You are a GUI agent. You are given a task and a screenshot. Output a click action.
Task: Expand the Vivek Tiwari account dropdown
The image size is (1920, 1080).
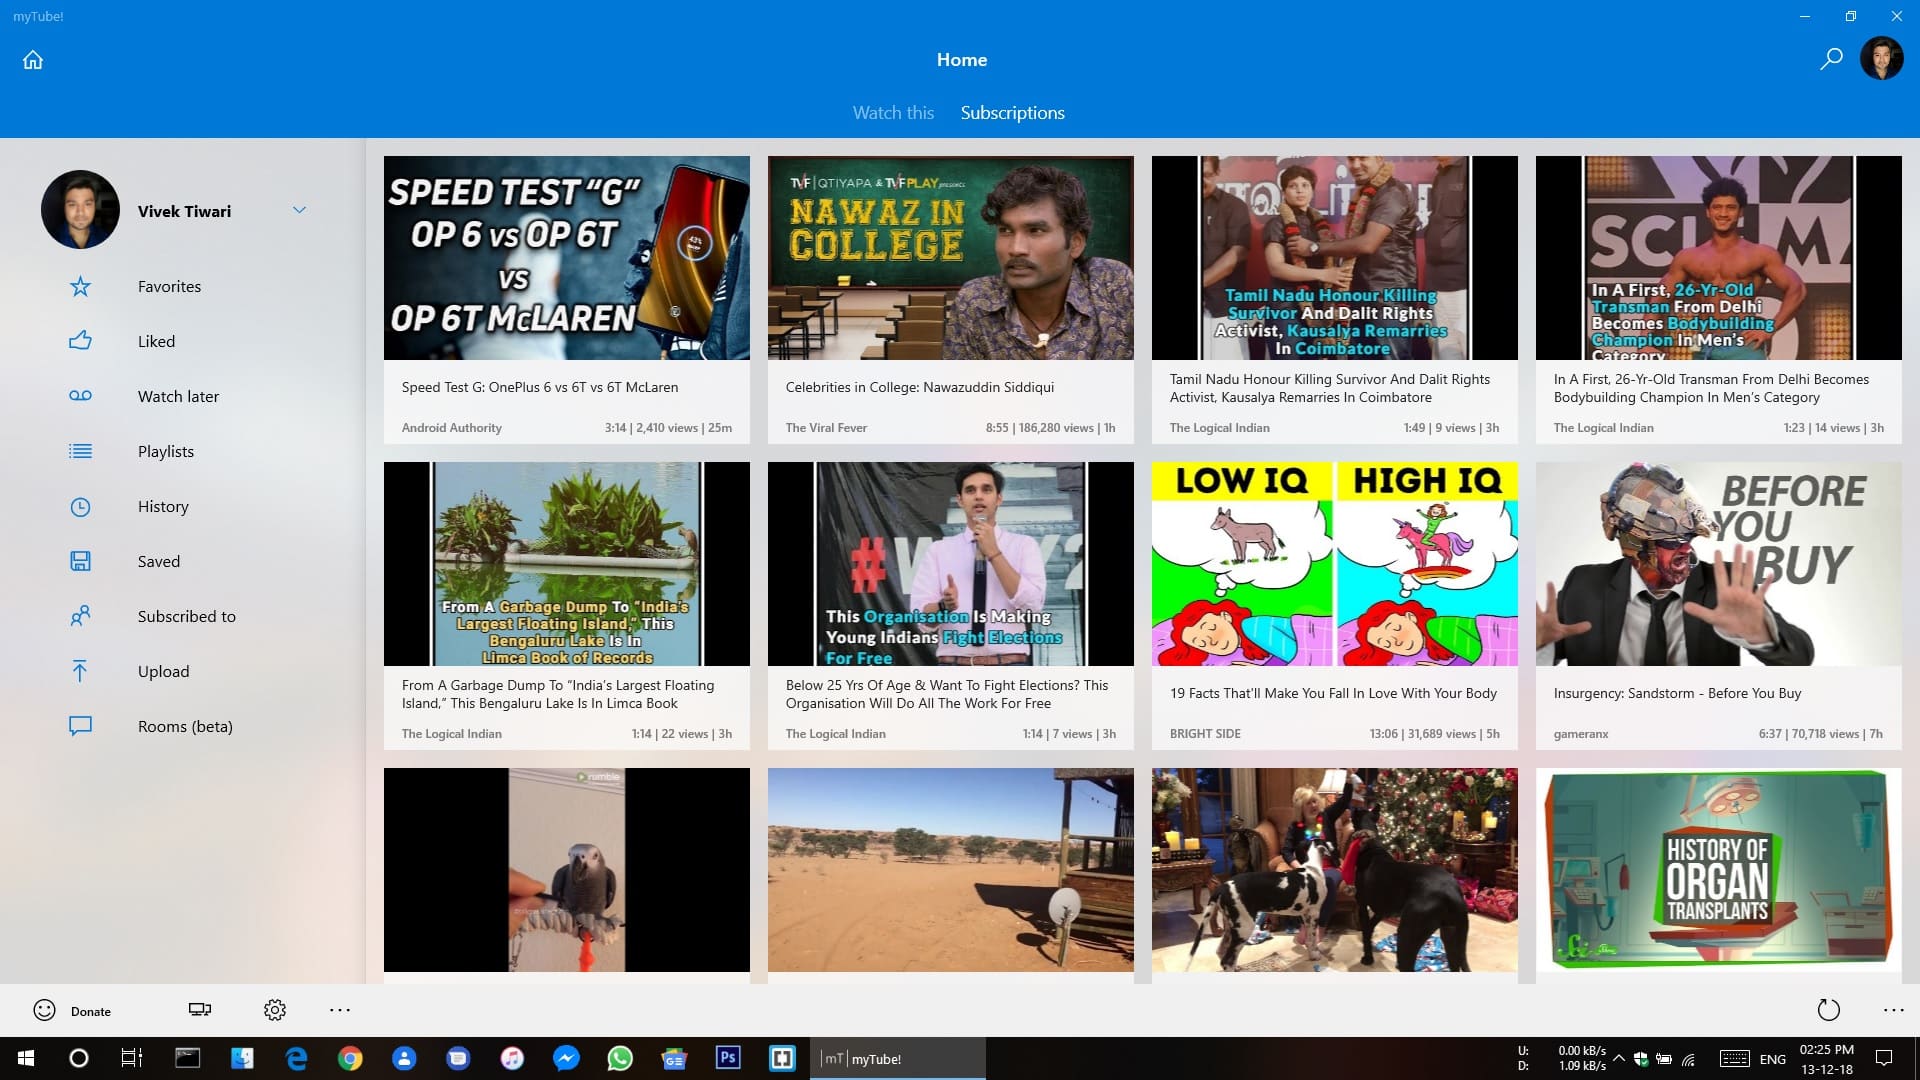pyautogui.click(x=301, y=210)
